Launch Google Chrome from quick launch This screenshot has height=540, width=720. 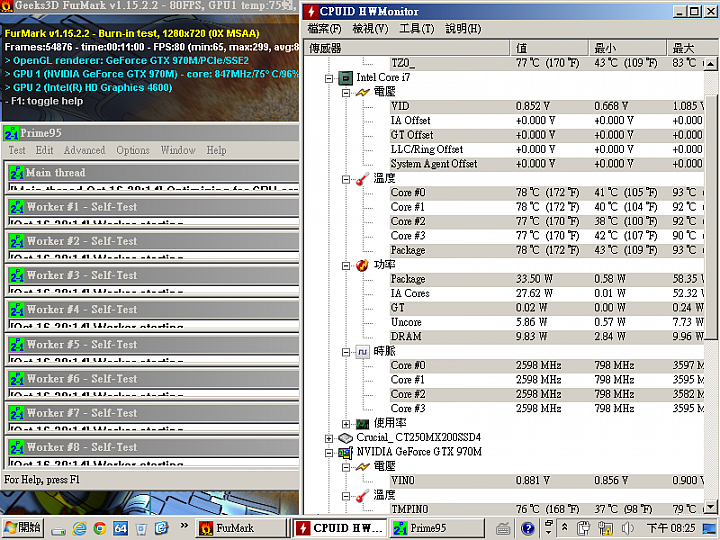coord(100,528)
